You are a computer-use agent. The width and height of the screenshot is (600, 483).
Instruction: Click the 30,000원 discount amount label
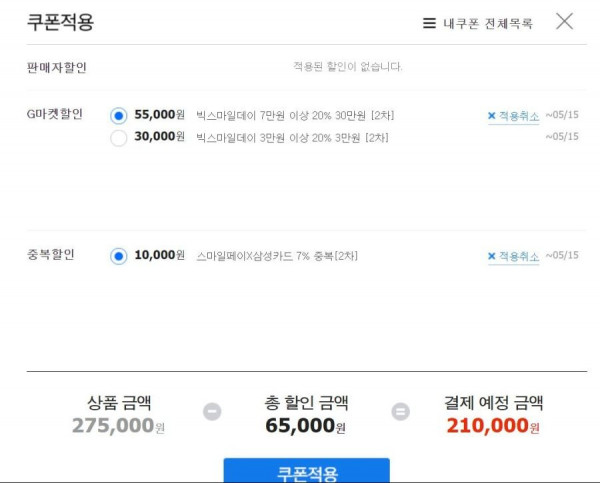[160, 136]
